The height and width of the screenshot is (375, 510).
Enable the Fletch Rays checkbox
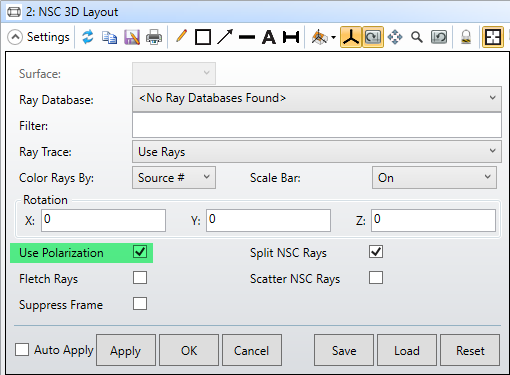[140, 278]
